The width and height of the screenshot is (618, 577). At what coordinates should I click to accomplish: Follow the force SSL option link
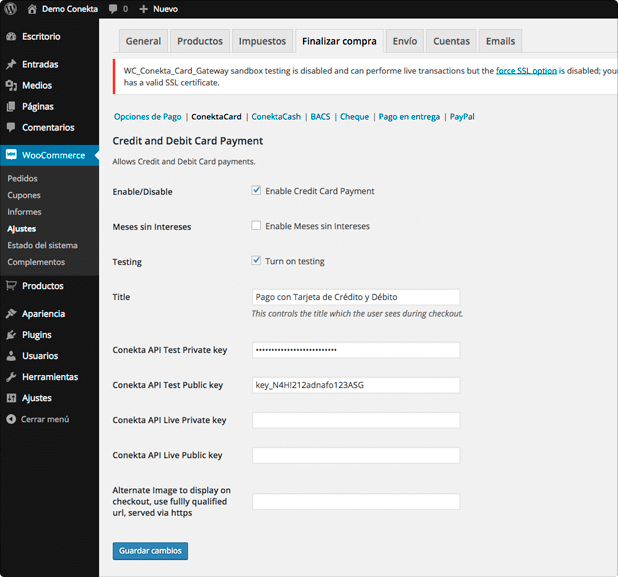(x=526, y=71)
